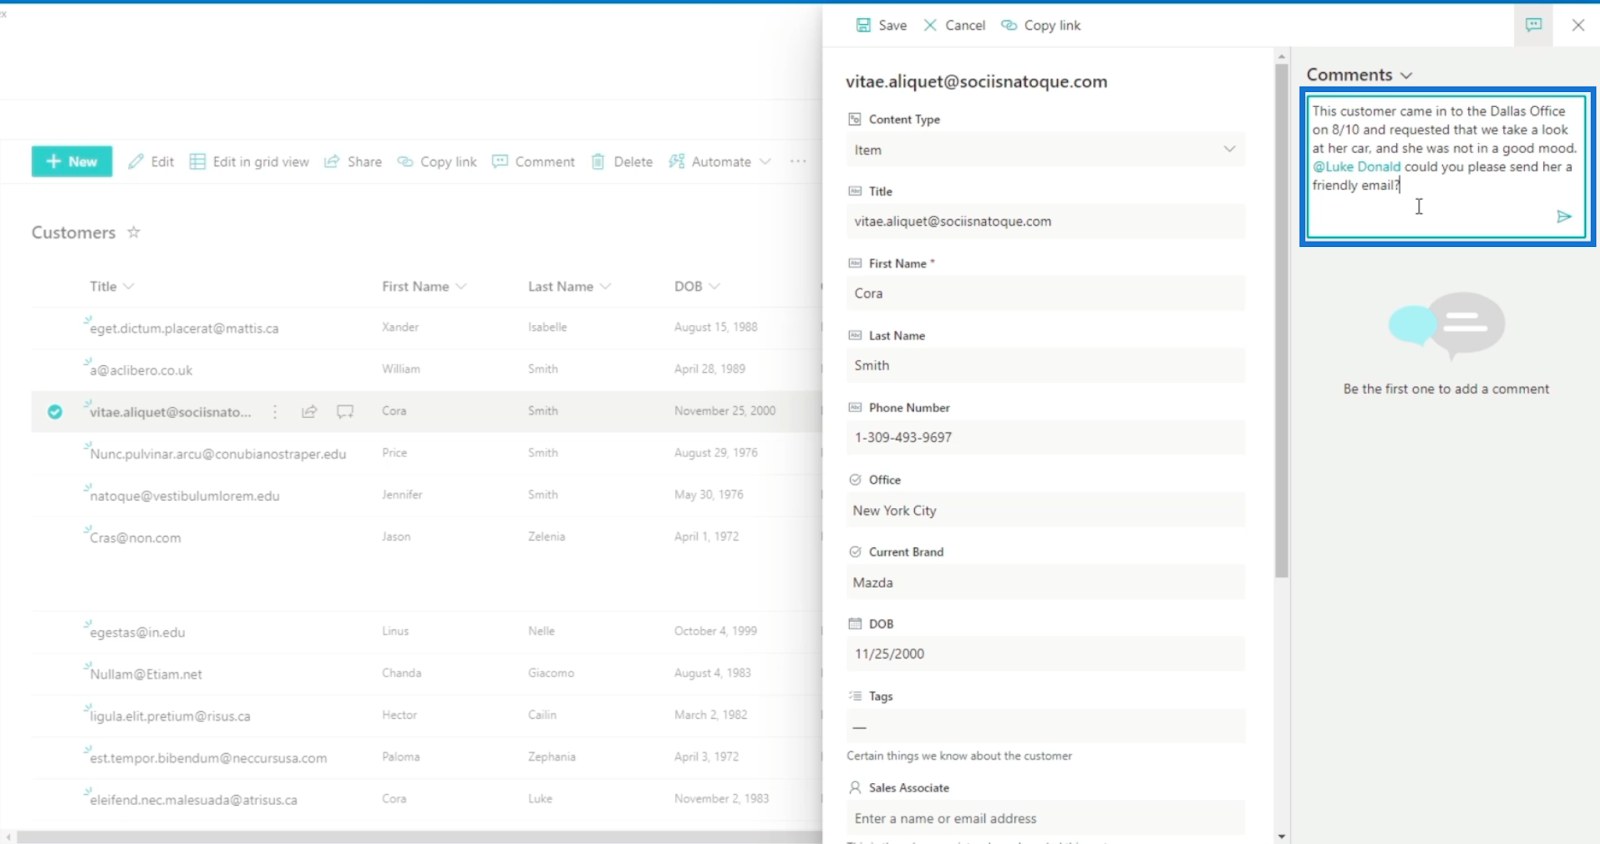The image size is (1600, 844).
Task: Open the DOB column header menu
Action: 697,286
